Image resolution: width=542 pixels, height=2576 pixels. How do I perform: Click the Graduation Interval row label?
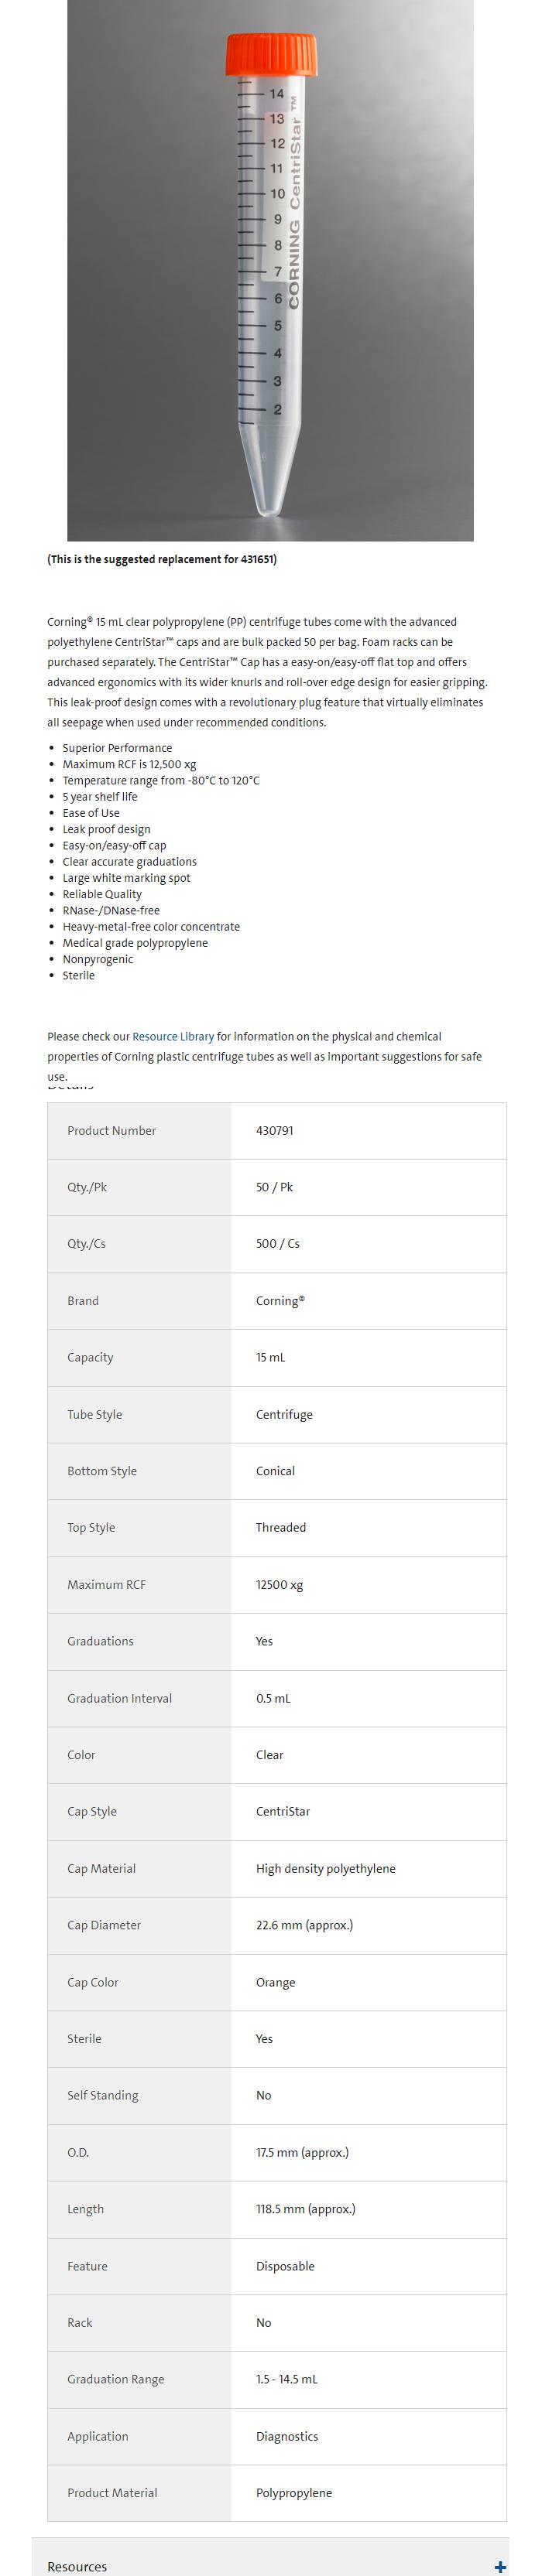pos(119,1698)
